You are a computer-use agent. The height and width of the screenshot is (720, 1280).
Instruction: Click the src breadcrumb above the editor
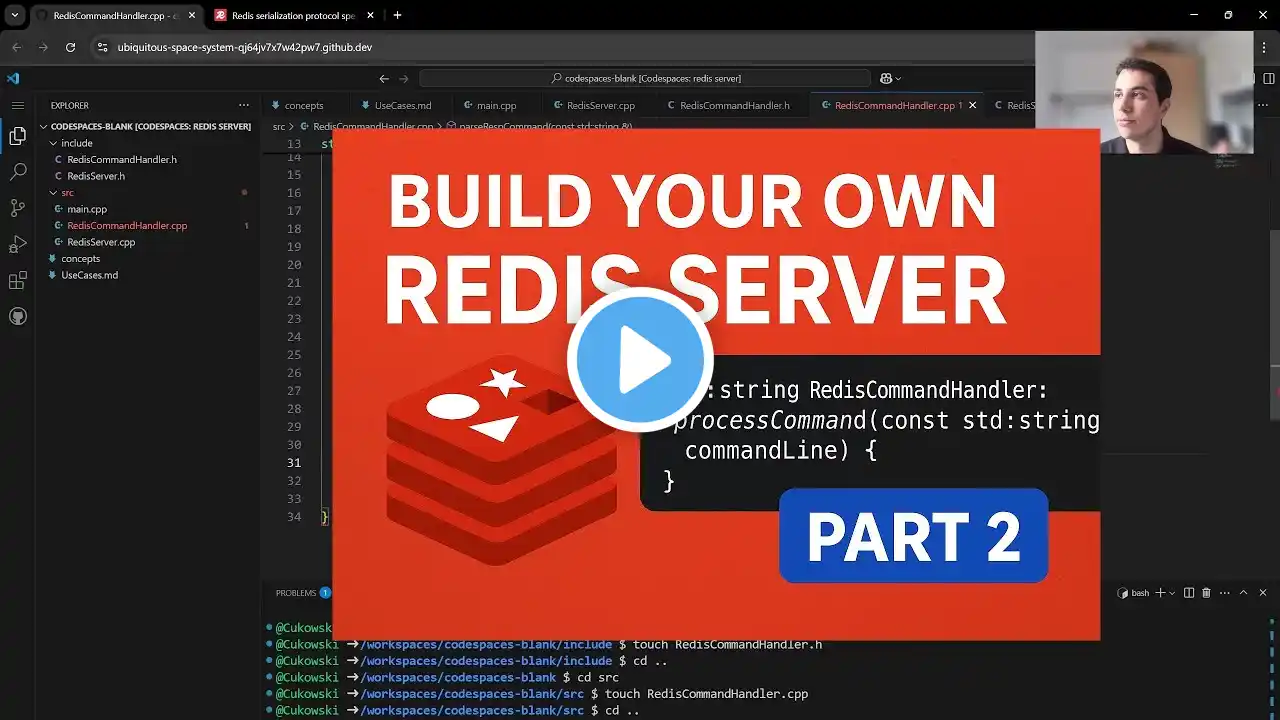279,127
